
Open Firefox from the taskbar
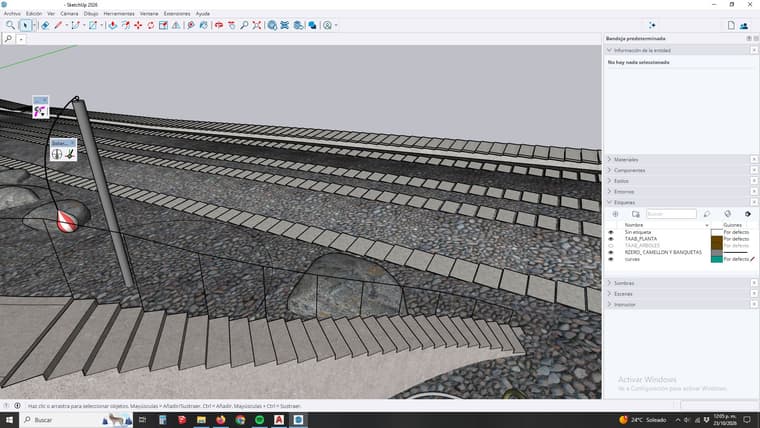221,420
